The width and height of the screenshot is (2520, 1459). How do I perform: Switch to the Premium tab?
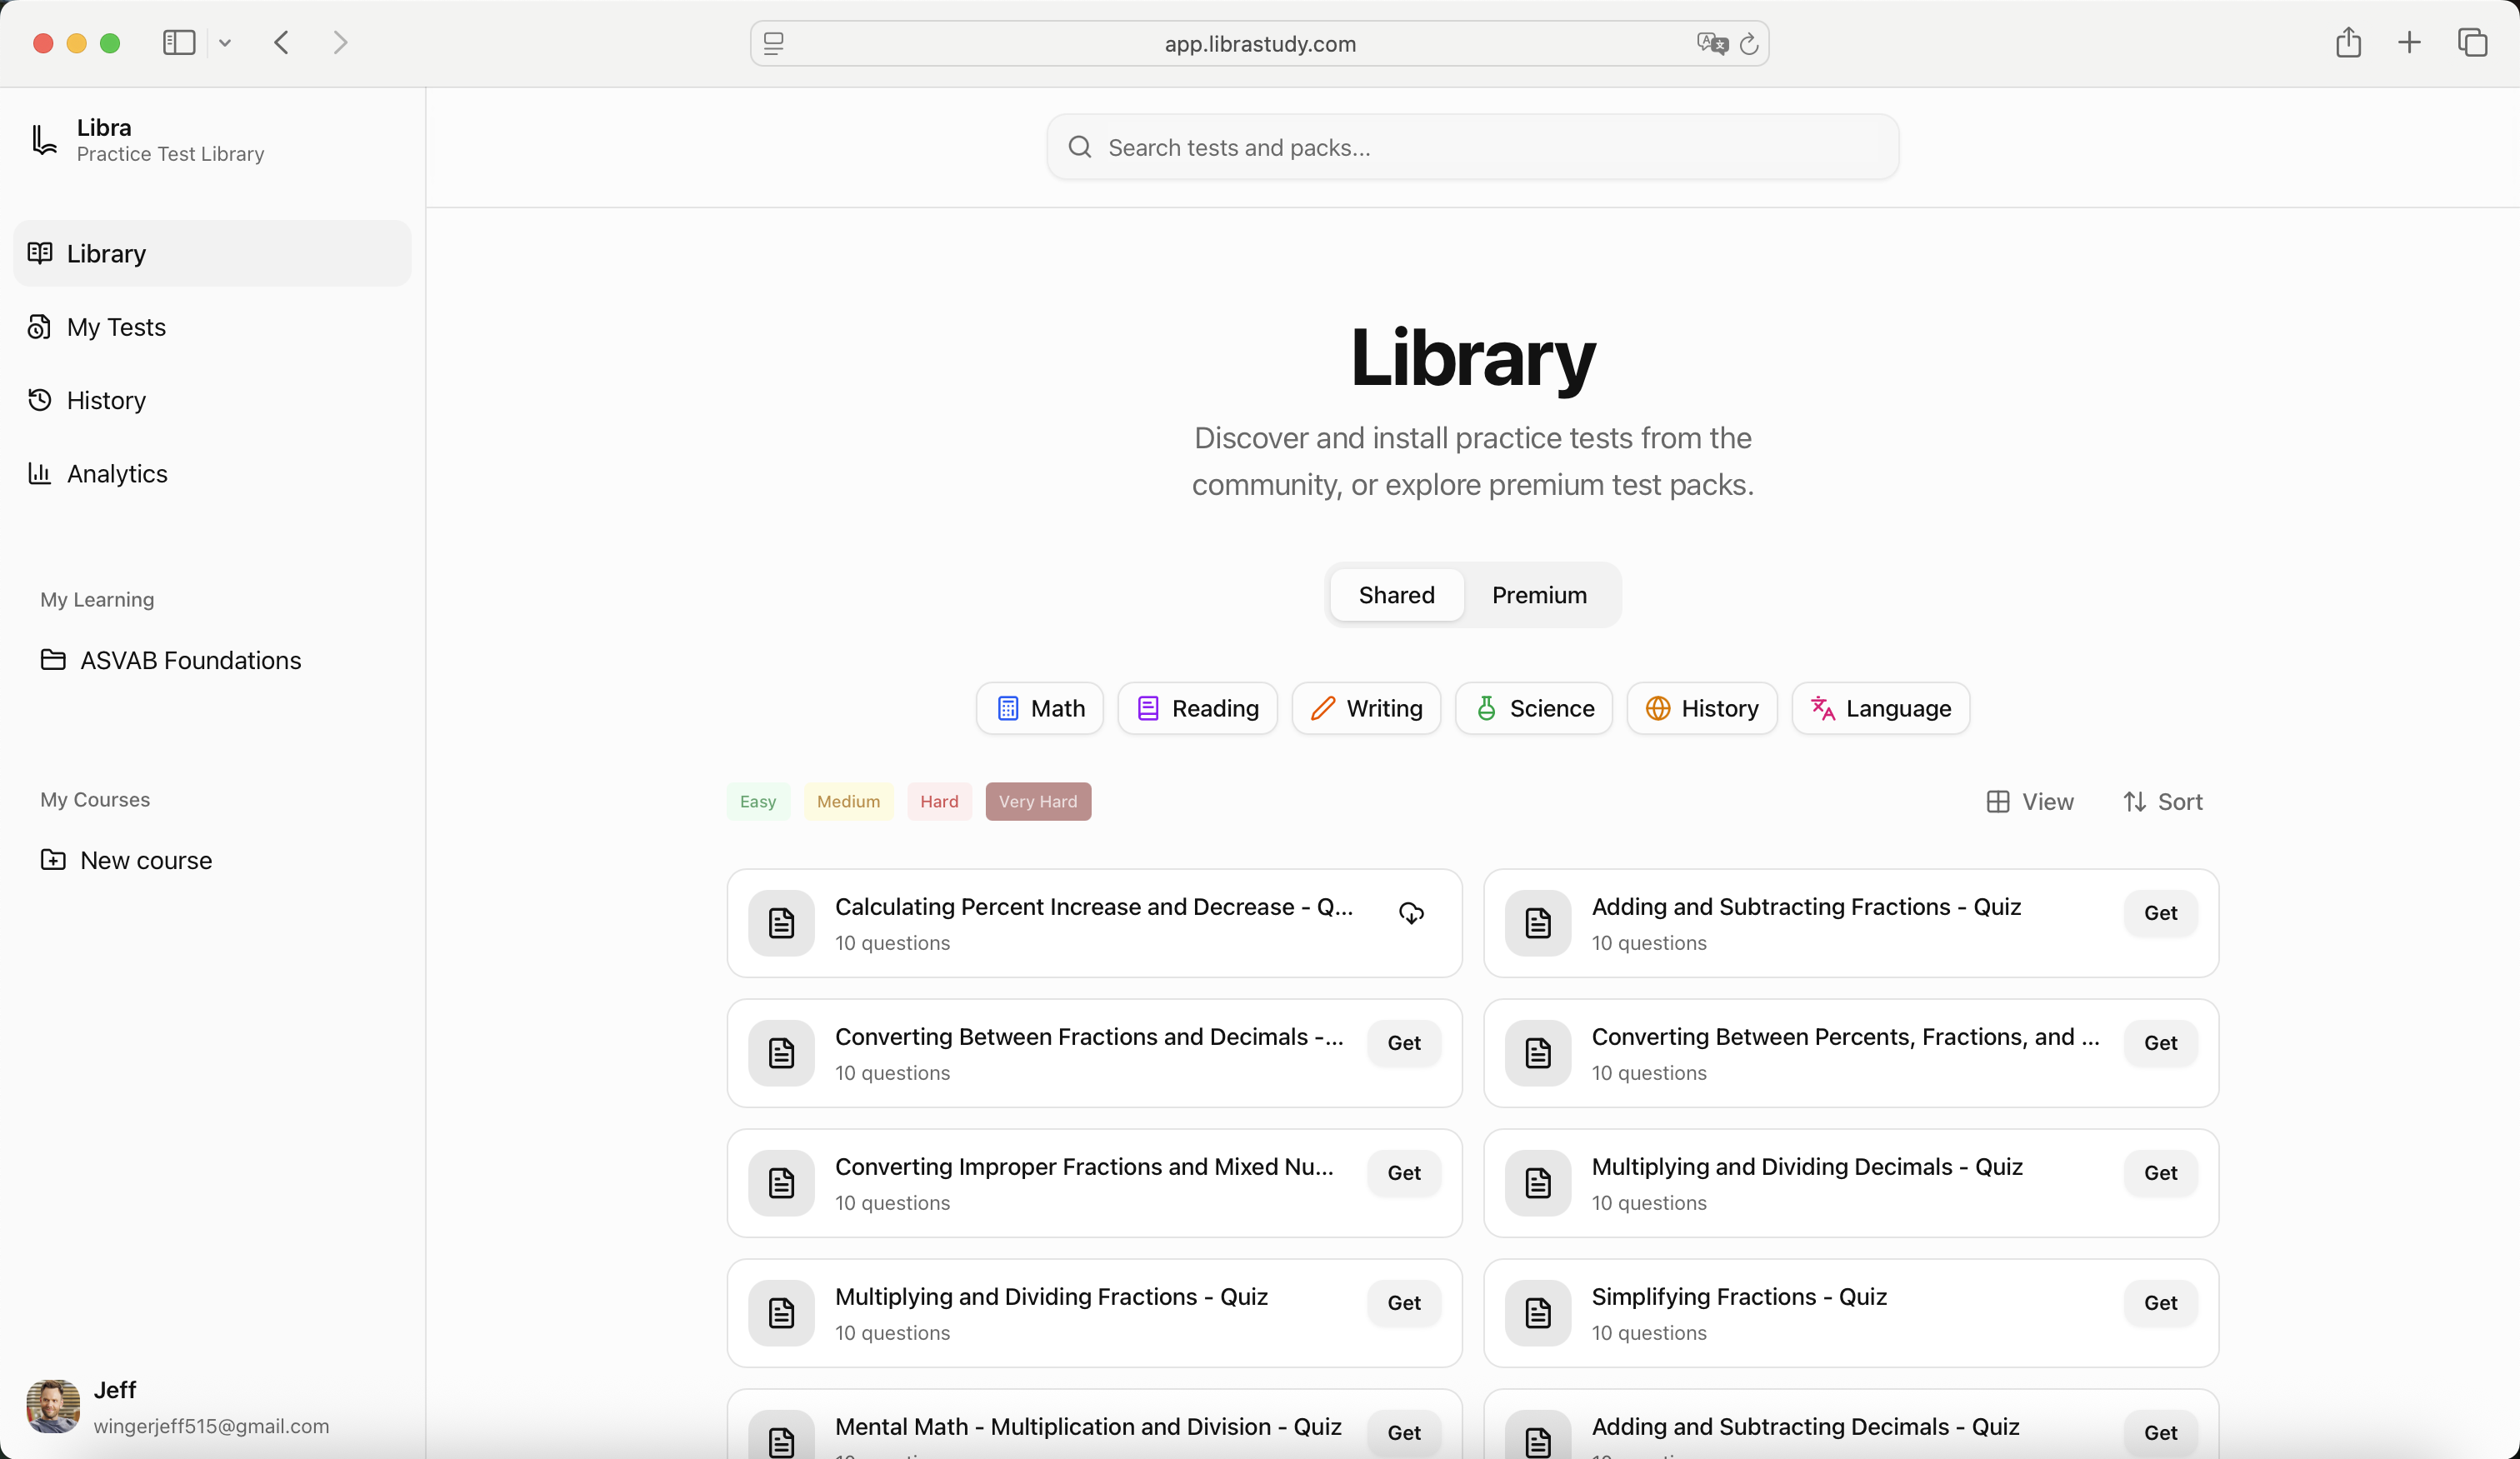pos(1539,595)
